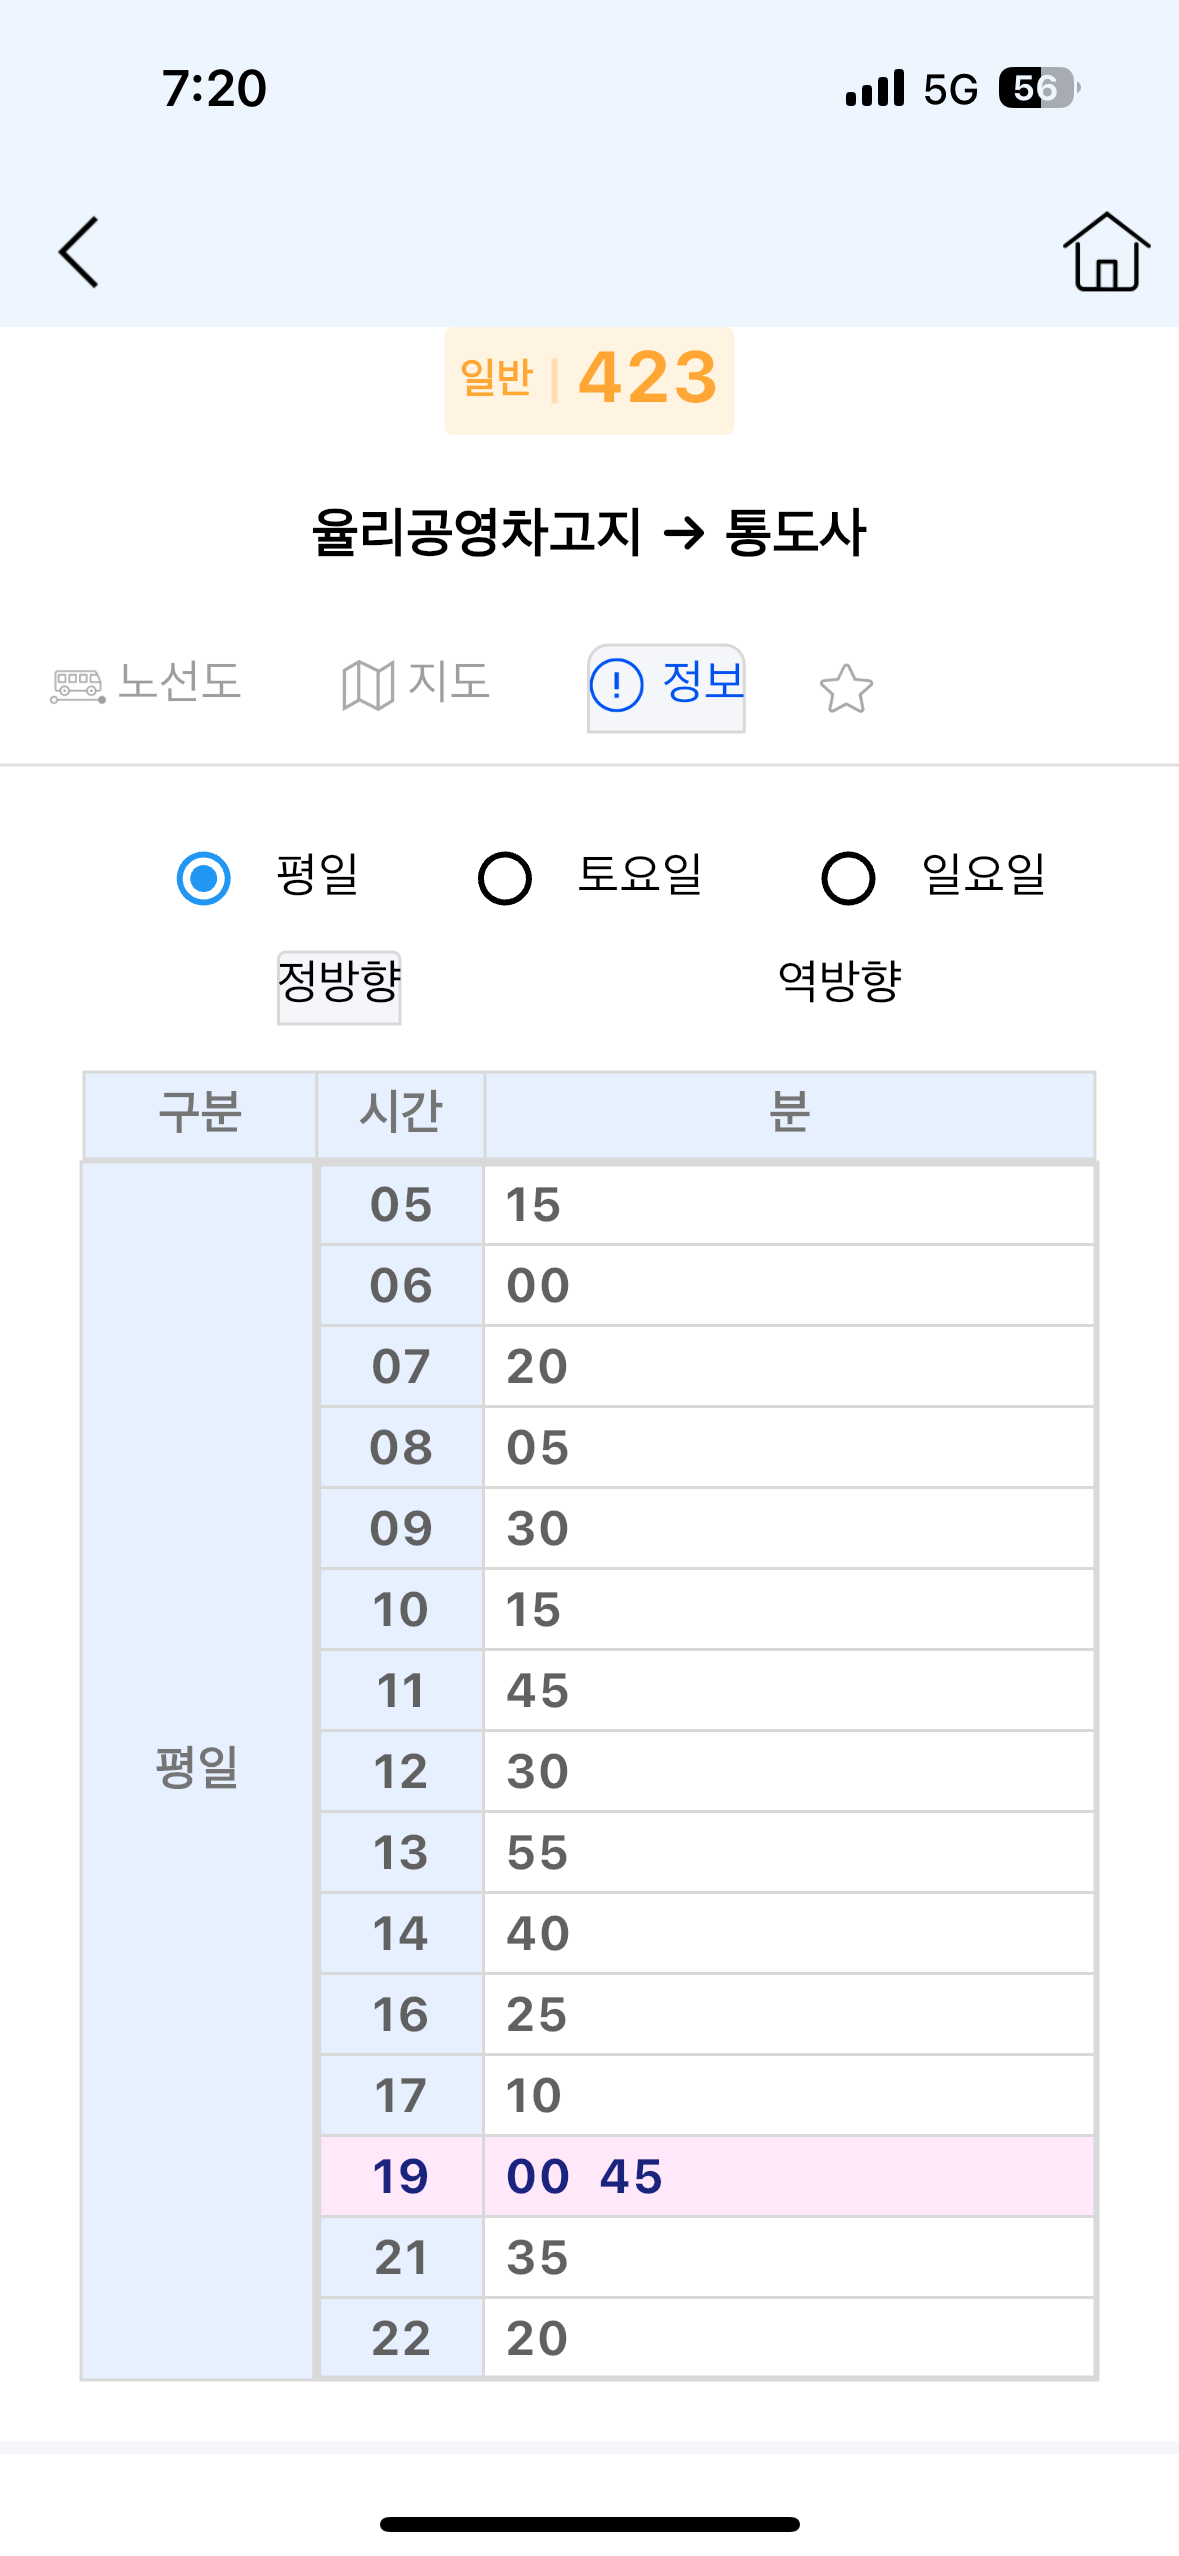Tap the 정방향 forward direction button
Viewport: 1179px width, 2556px height.
[x=339, y=985]
